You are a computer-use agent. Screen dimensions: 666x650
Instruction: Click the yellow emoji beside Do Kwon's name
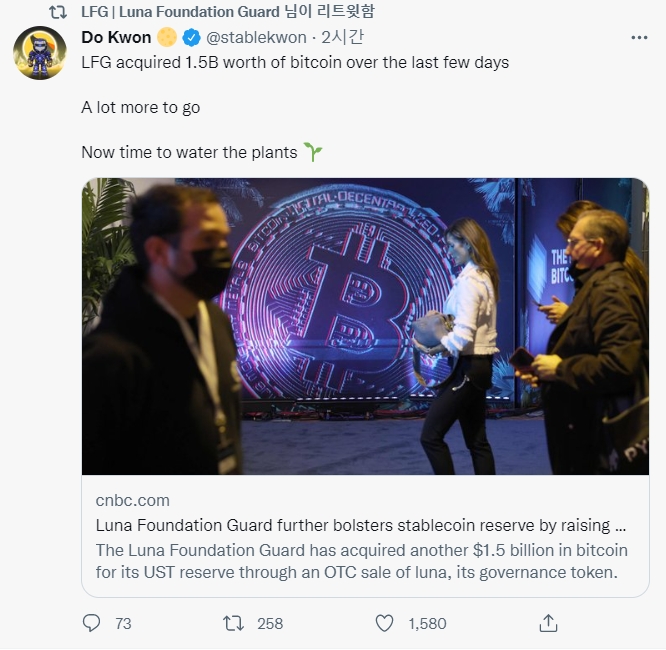(x=167, y=38)
